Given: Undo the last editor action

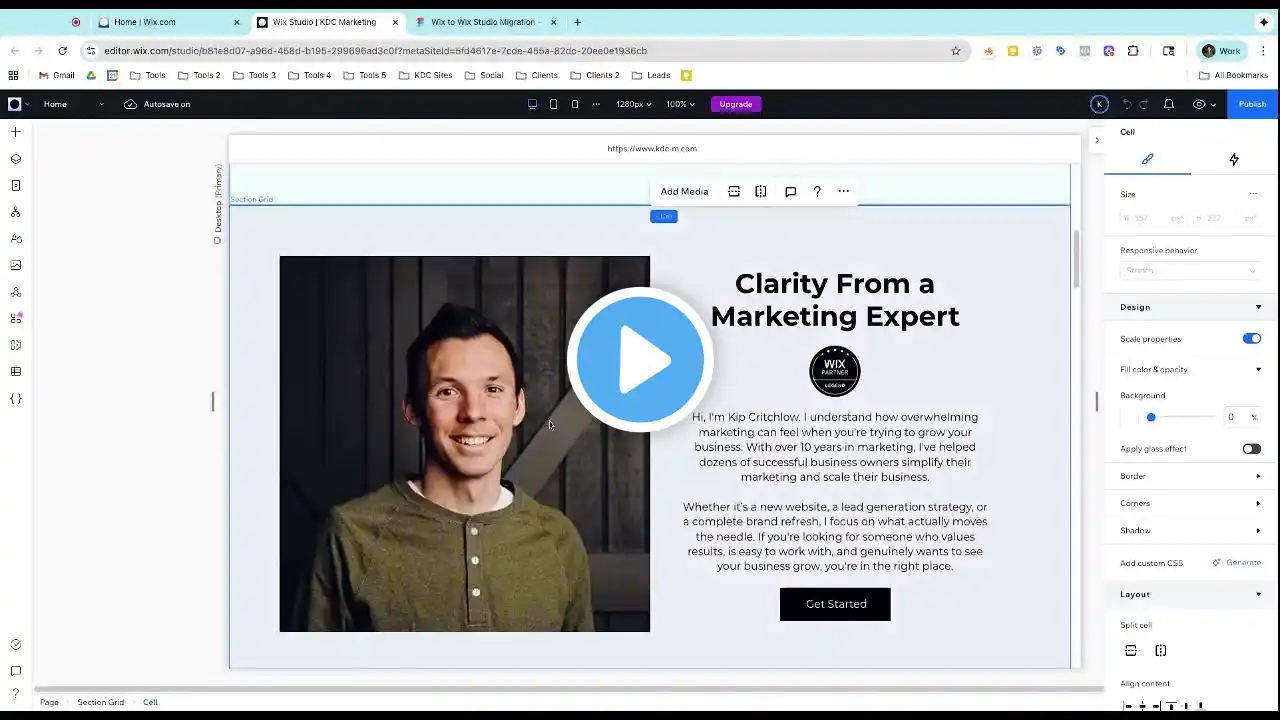Looking at the screenshot, I should pos(1127,104).
